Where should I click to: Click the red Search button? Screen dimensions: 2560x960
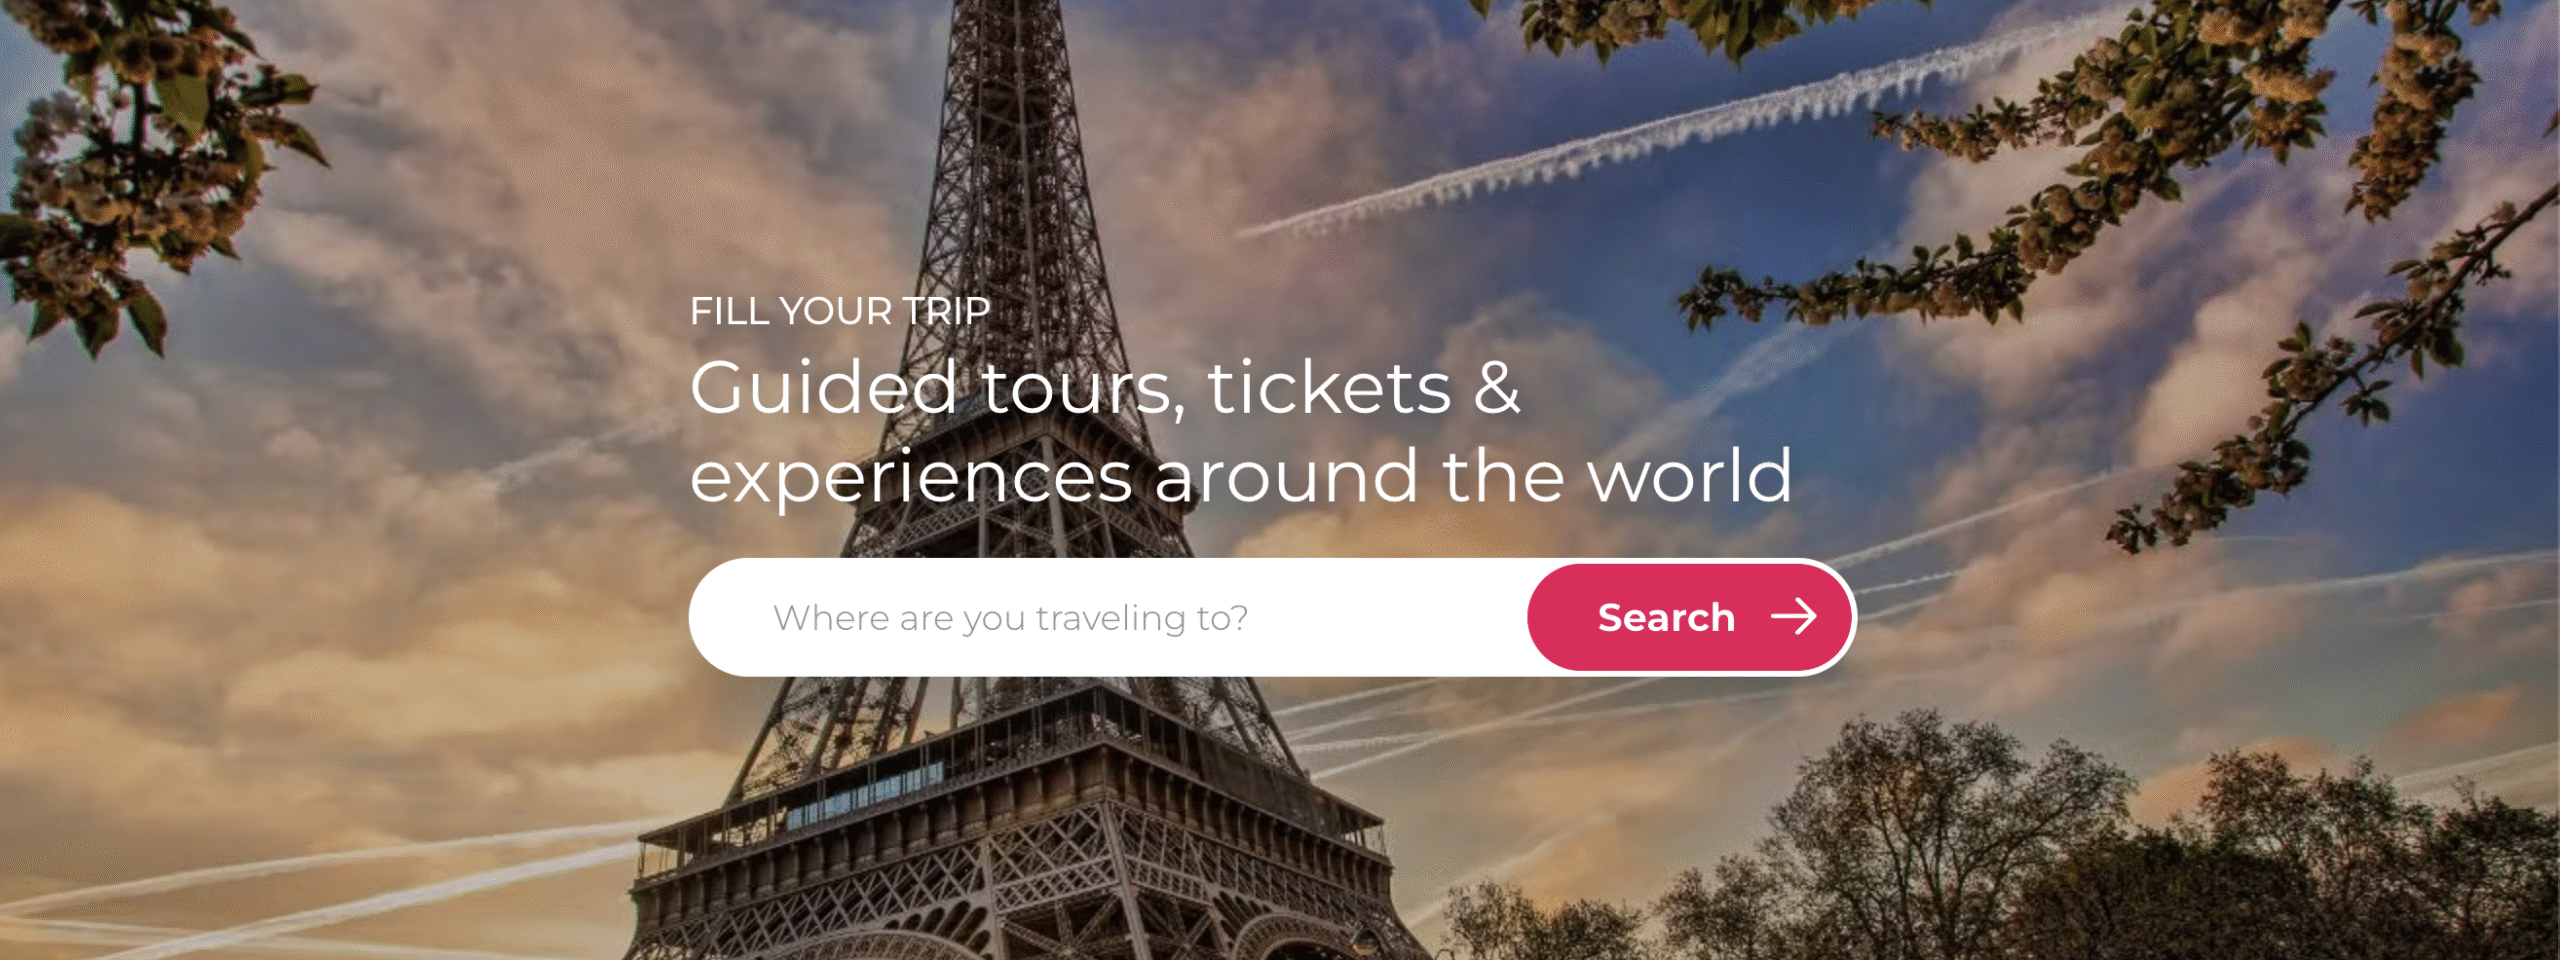point(1689,617)
